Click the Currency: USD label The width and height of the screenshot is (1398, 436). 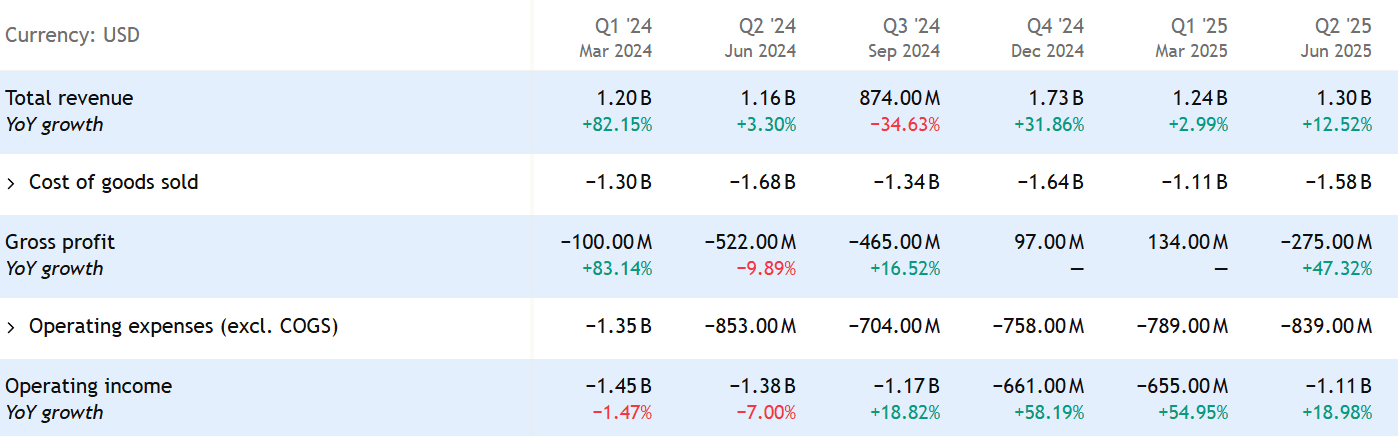point(72,36)
